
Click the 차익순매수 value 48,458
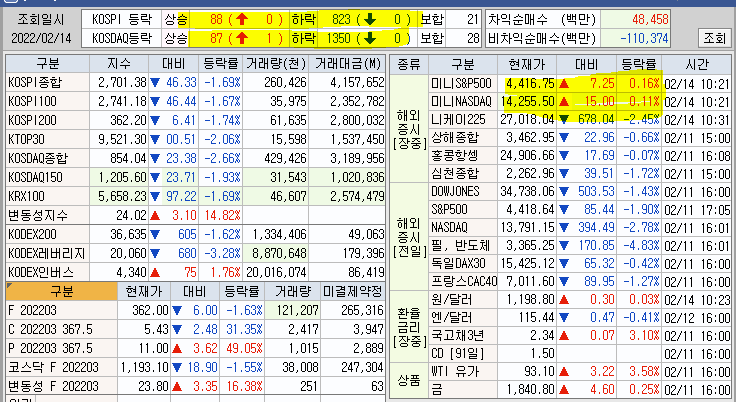pyautogui.click(x=650, y=19)
